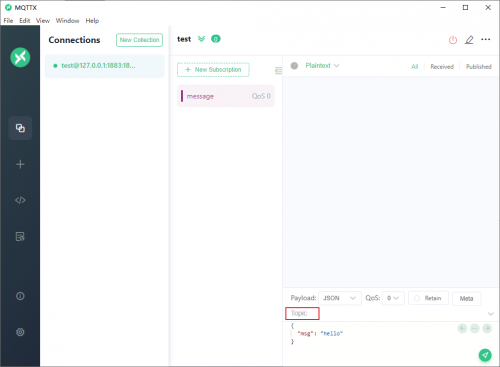Open the Plaintext format dropdown
Viewport: 500px width, 367px height.
click(x=322, y=66)
